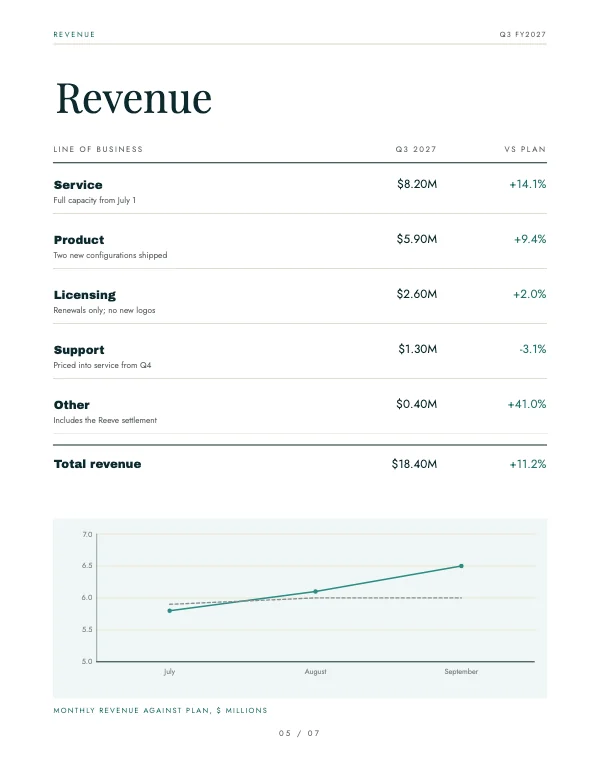Click the 'Q3 FY2027' header text
Viewport: 600px width, 776px height.
tap(523, 34)
